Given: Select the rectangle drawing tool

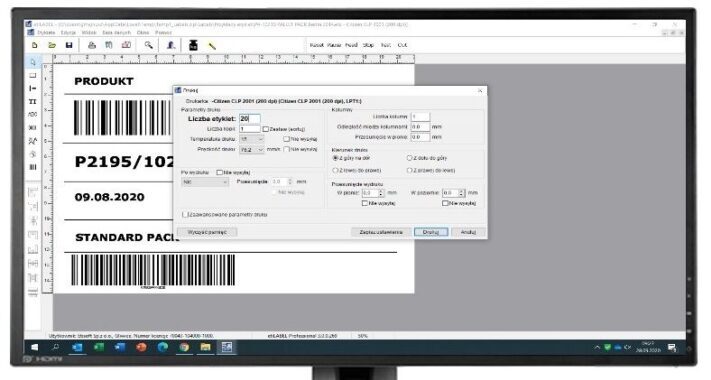Looking at the screenshot, I should tap(33, 75).
